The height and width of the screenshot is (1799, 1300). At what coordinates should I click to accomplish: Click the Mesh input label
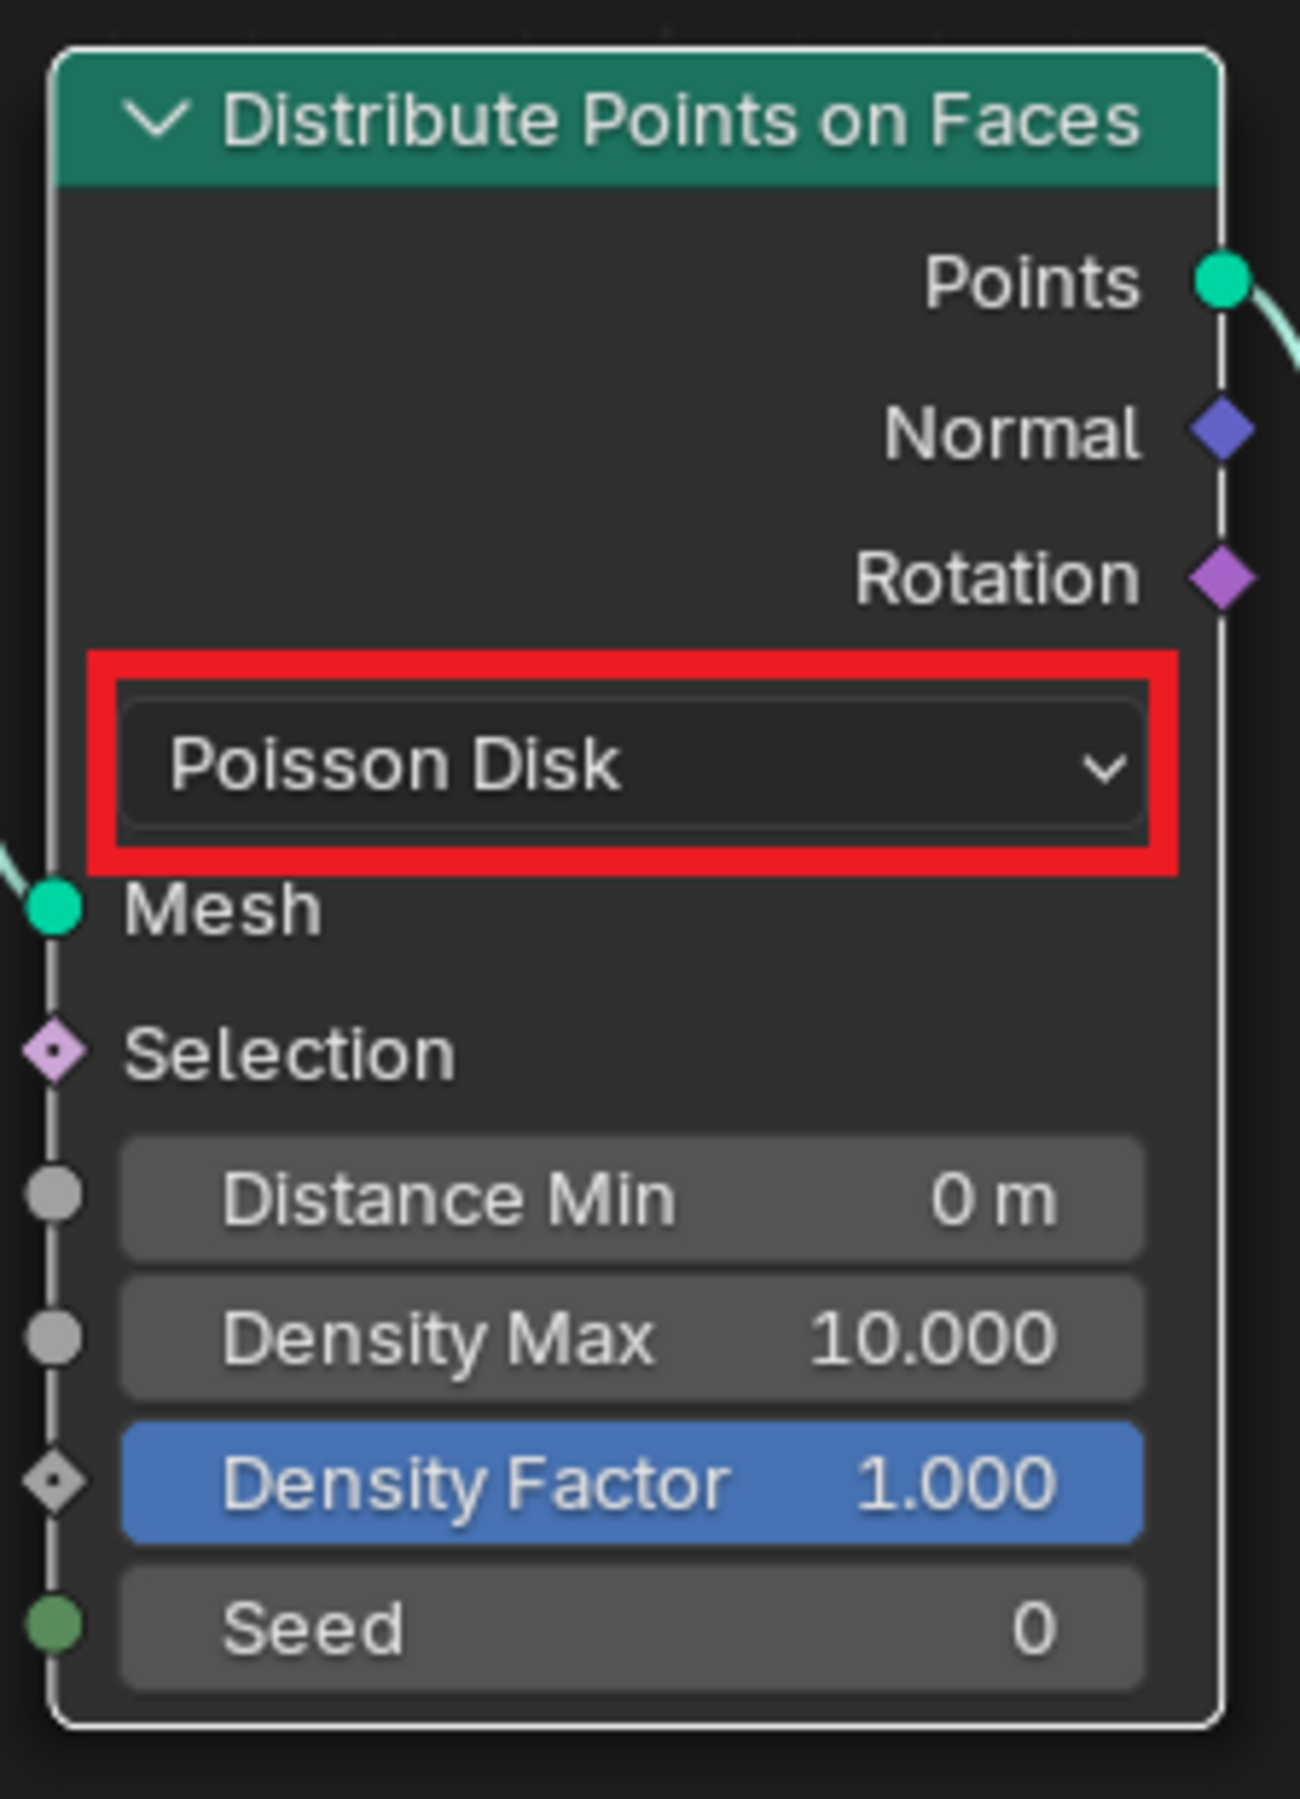coord(222,910)
